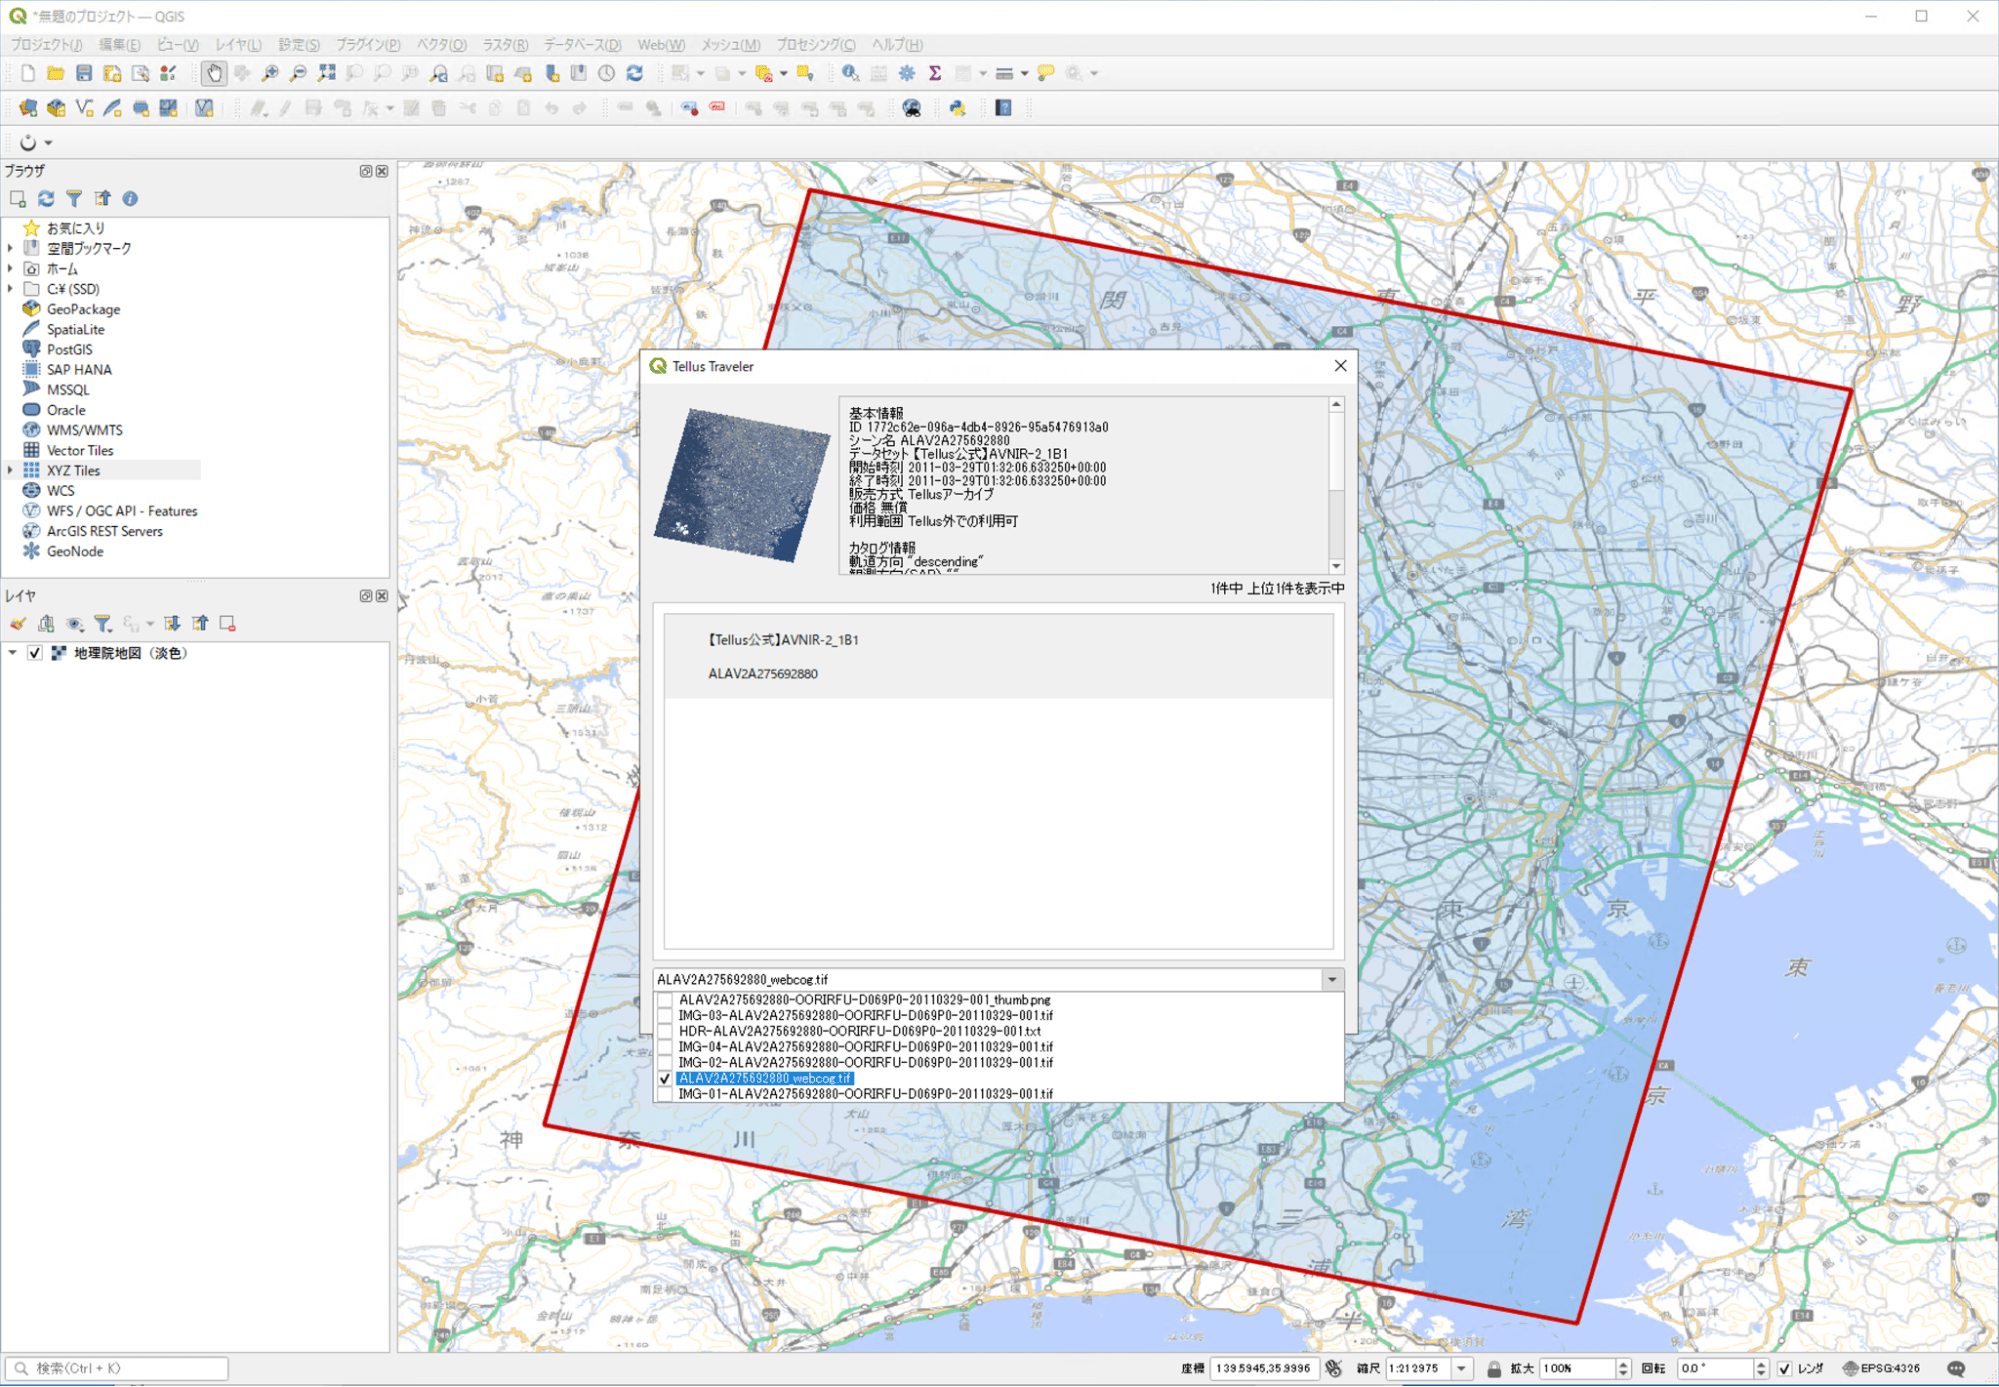Click the Browser panel info icon
Image resolution: width=1999 pixels, height=1387 pixels.
pyautogui.click(x=130, y=199)
